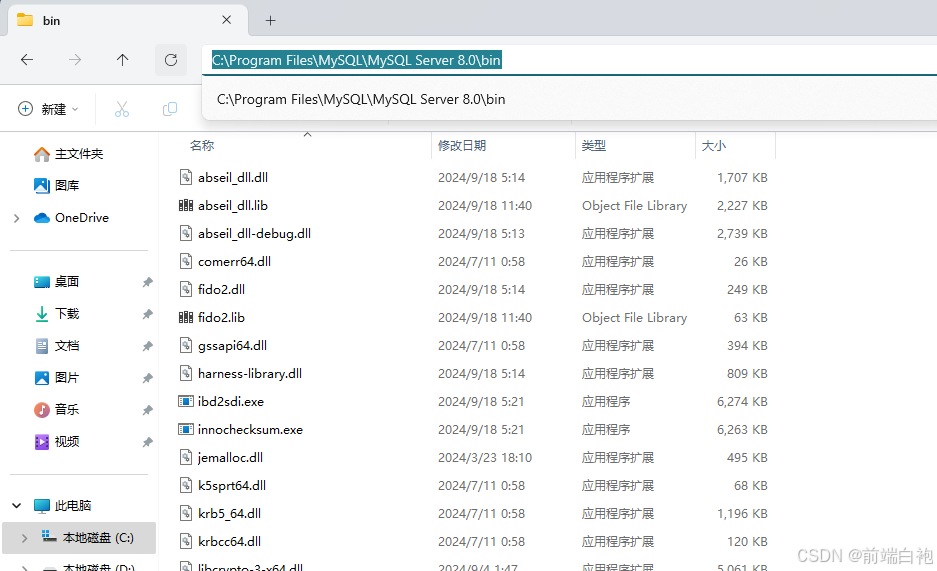Click the 2024/3/23 18:10 date cell
Image resolution: width=937 pixels, height=571 pixels.
(x=485, y=458)
